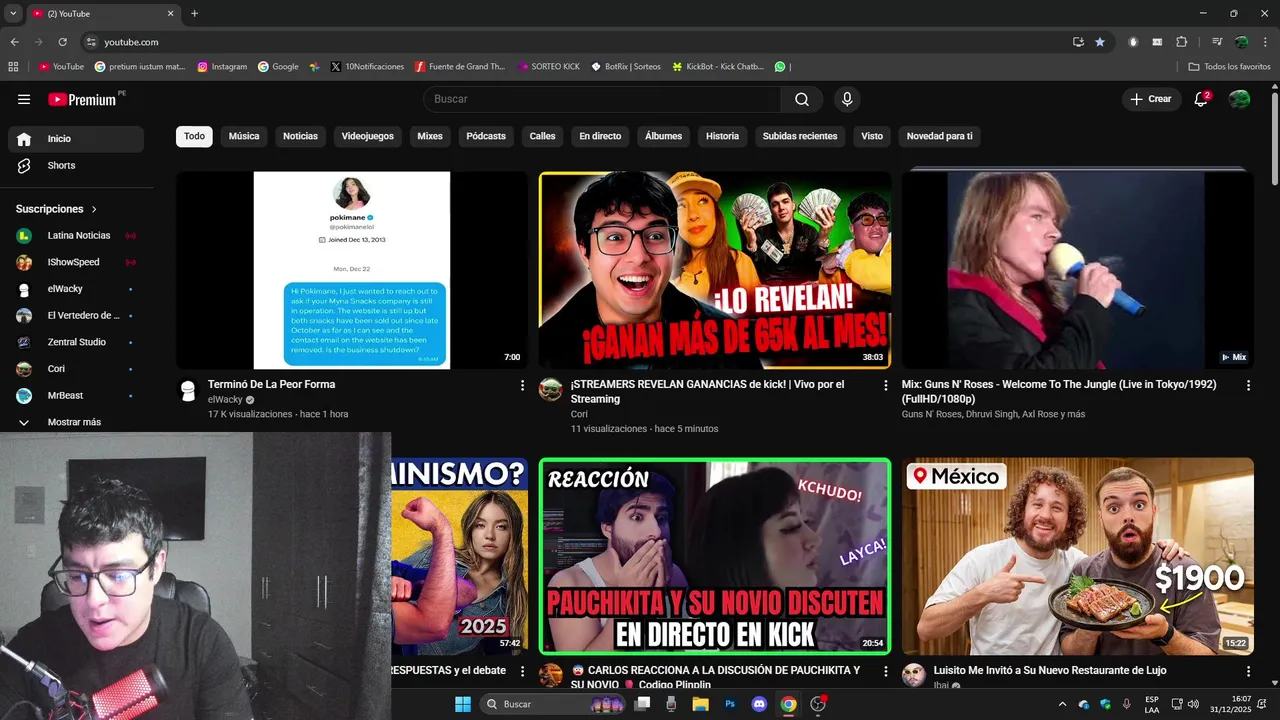The width and height of the screenshot is (1280, 720).
Task: Open 10Notificaciones bookmark
Action: click(367, 67)
